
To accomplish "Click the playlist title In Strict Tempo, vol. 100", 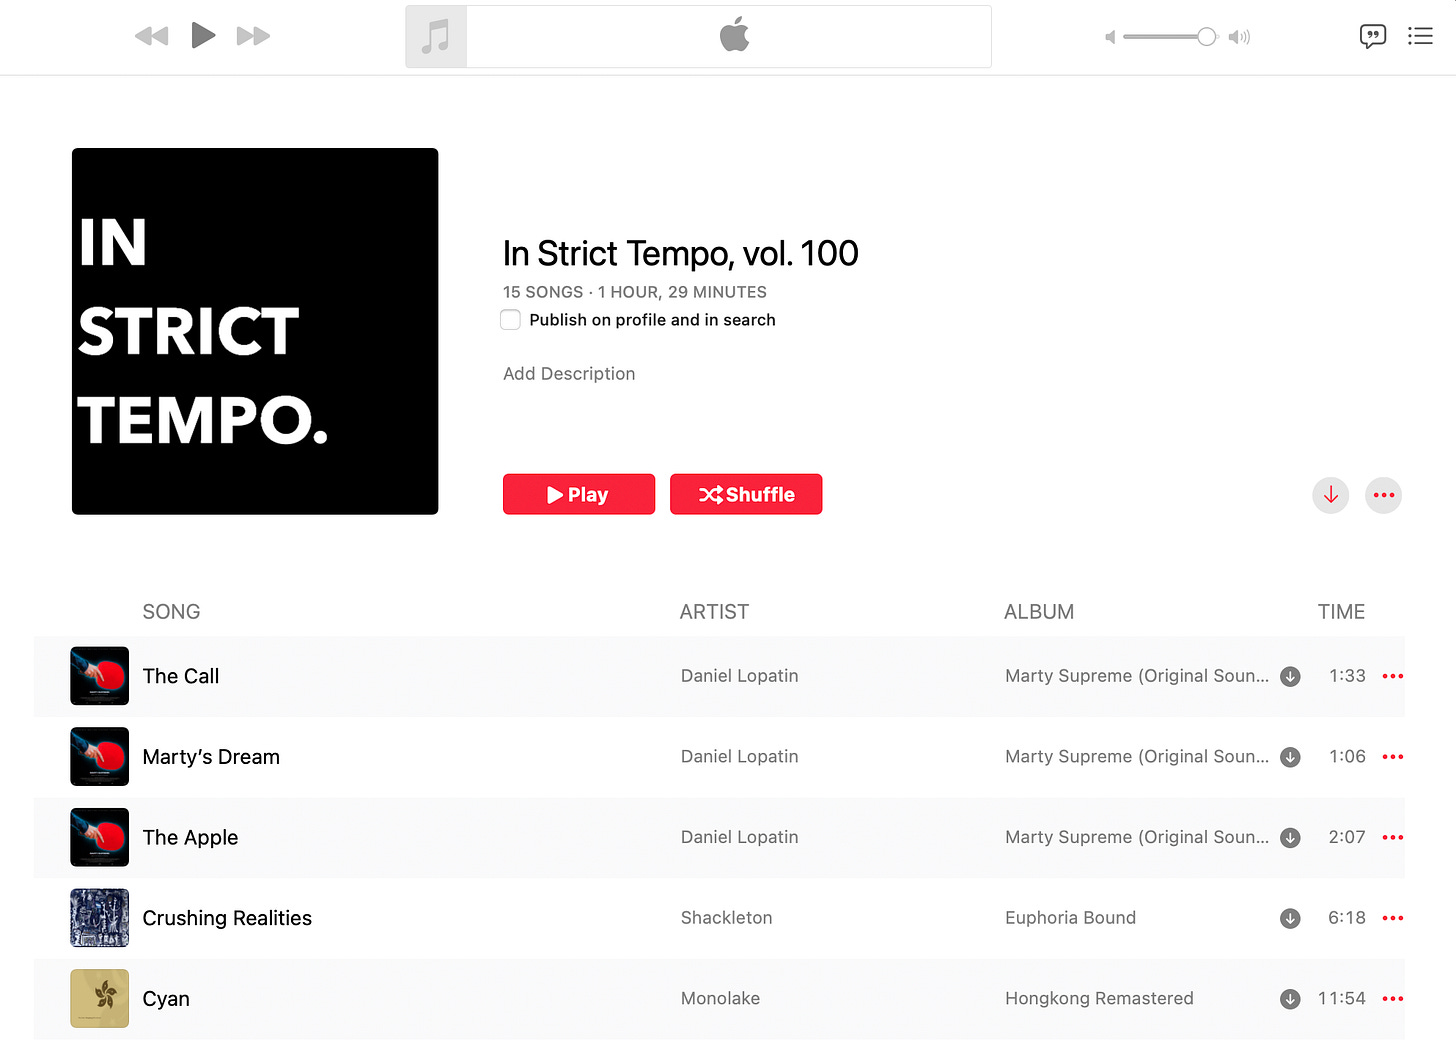I will (681, 254).
